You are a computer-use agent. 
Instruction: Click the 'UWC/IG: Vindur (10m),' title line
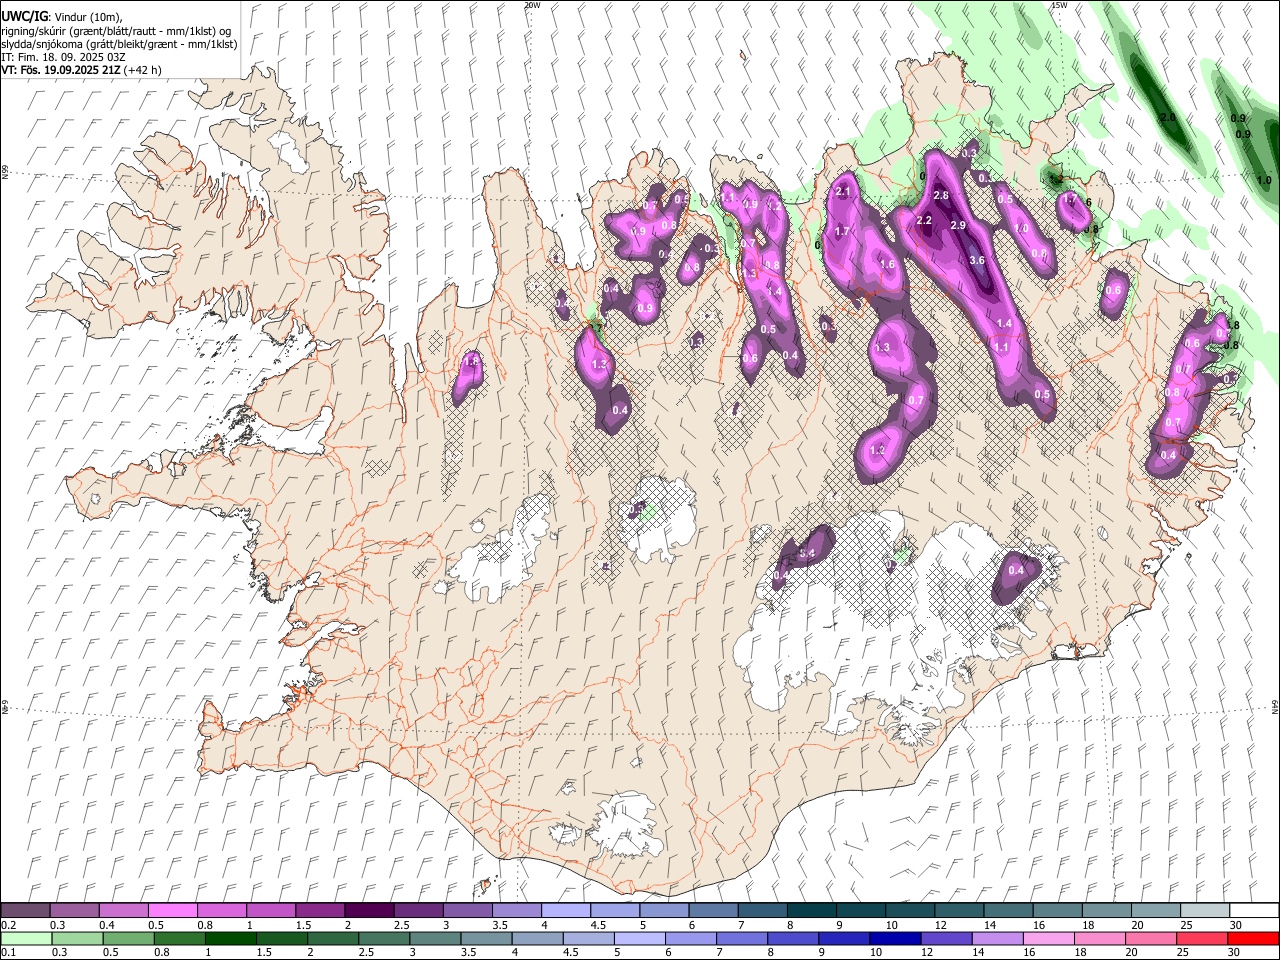(62, 16)
